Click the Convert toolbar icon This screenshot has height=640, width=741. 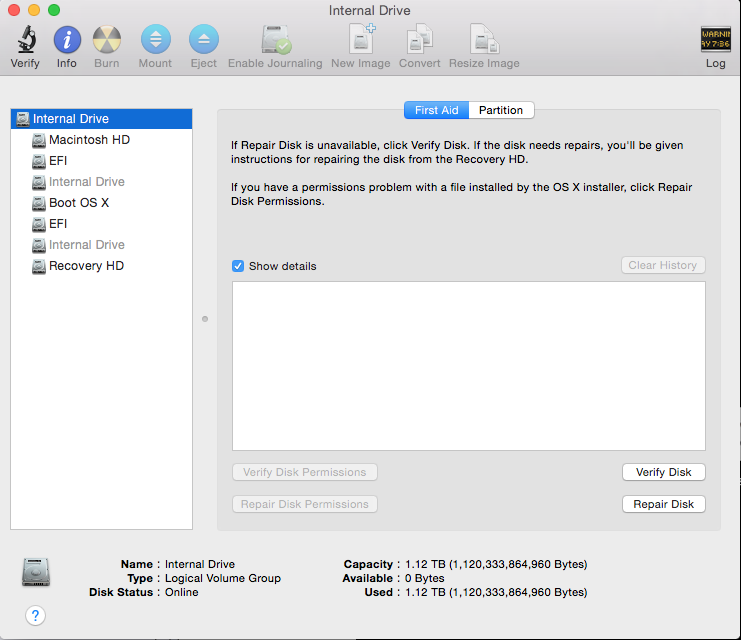point(420,39)
